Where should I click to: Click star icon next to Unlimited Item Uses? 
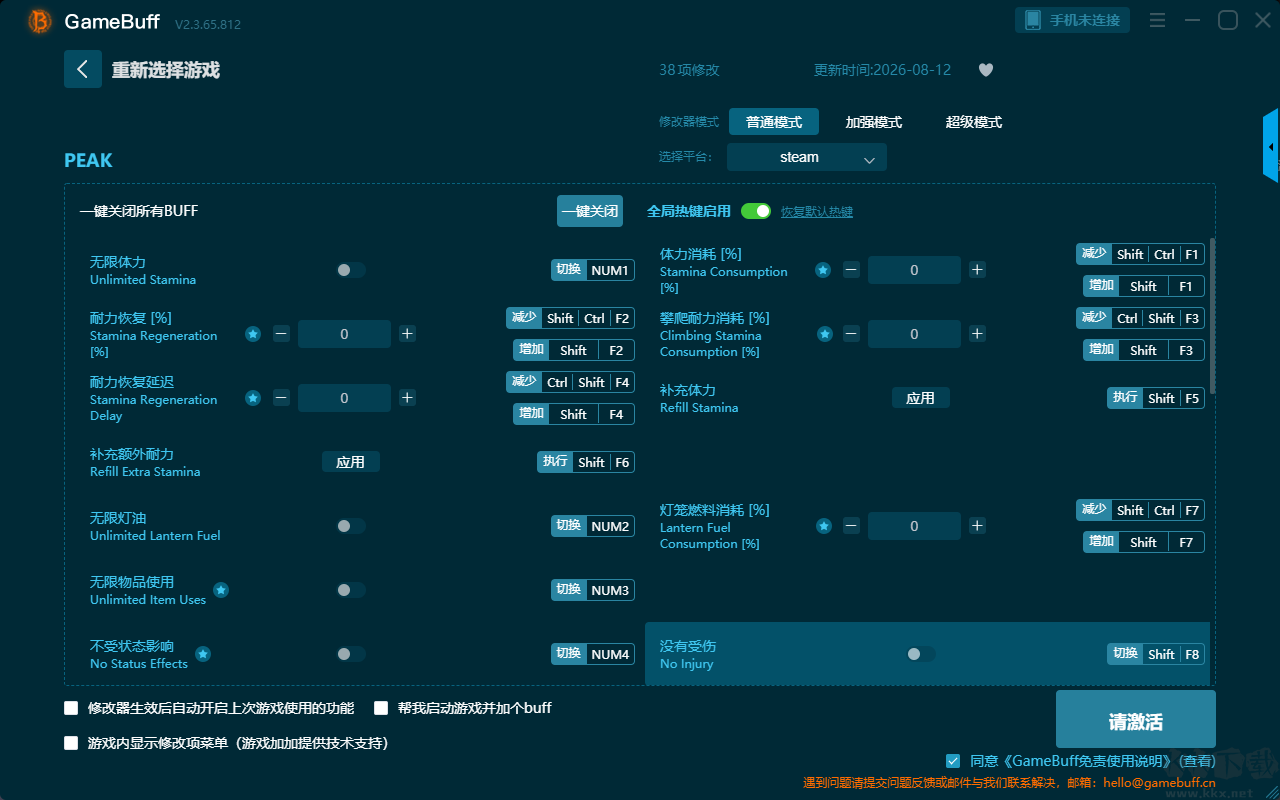click(221, 590)
